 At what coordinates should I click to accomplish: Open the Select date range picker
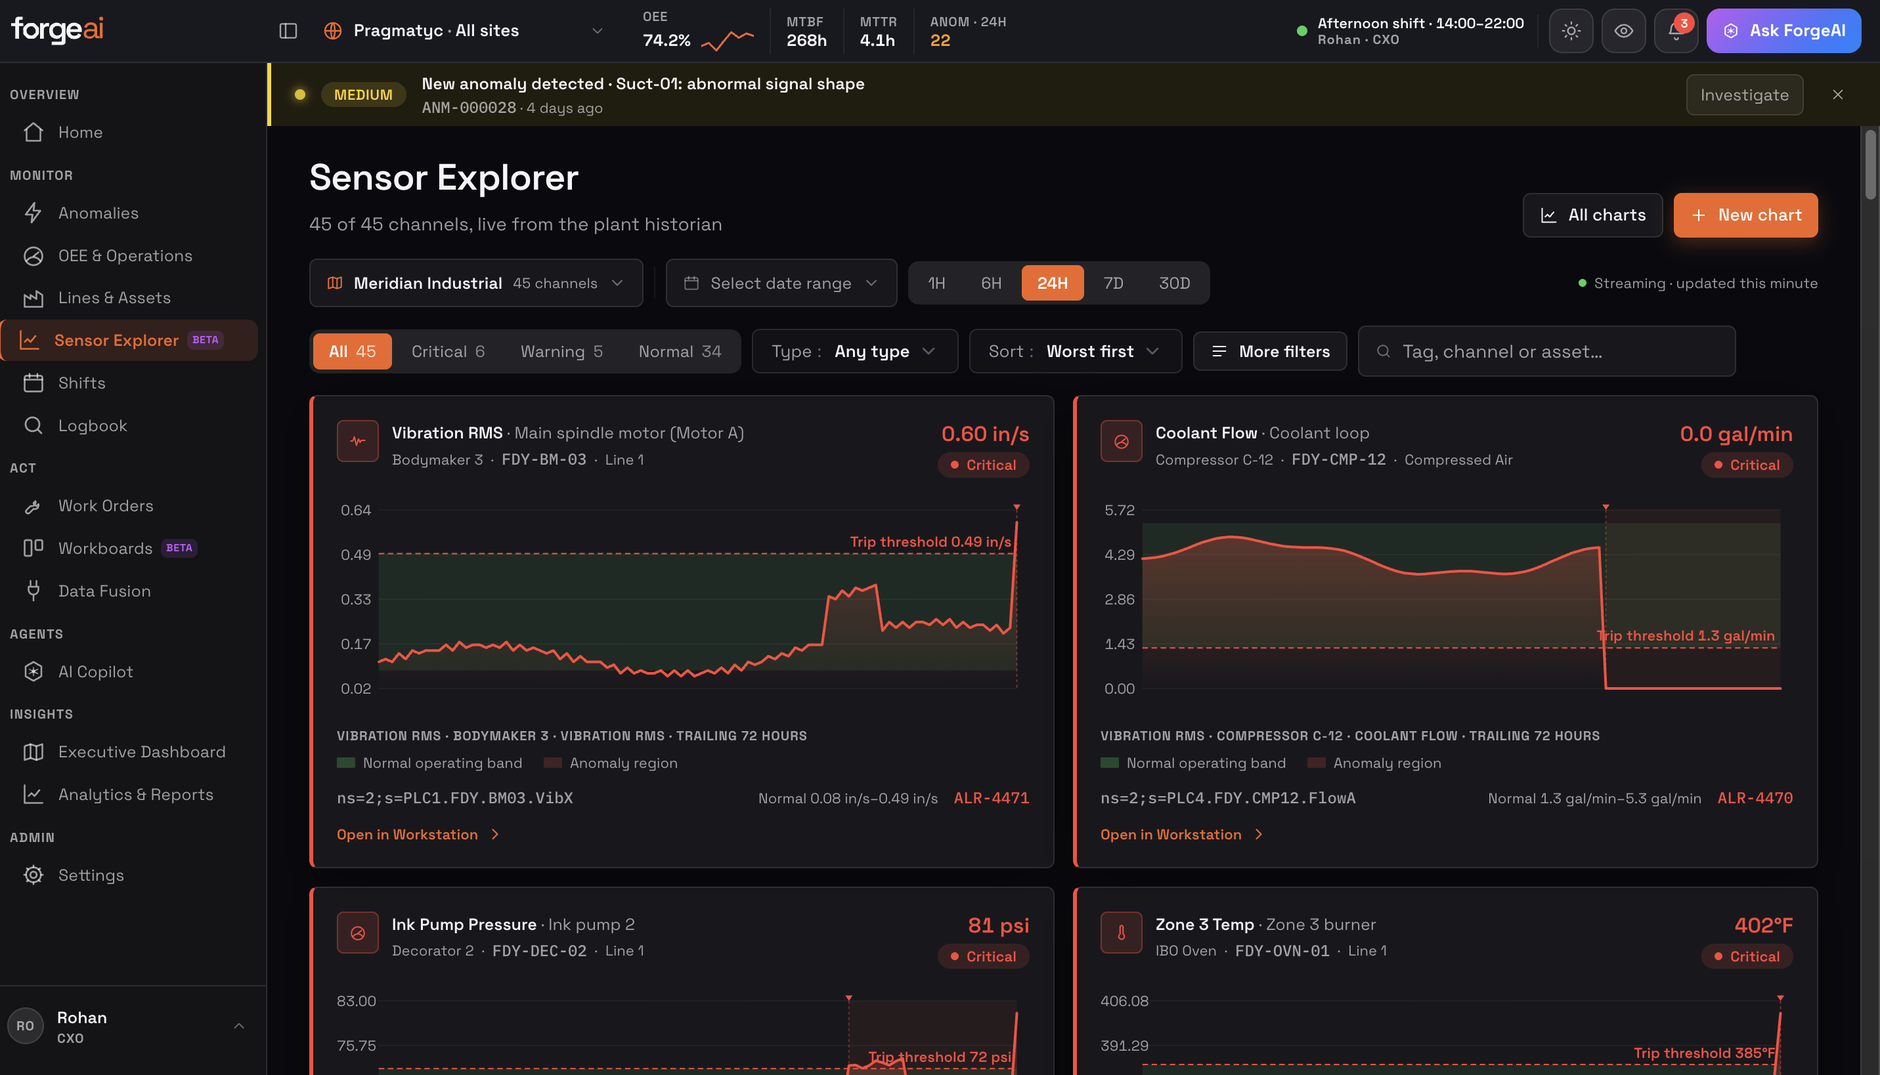click(x=781, y=283)
